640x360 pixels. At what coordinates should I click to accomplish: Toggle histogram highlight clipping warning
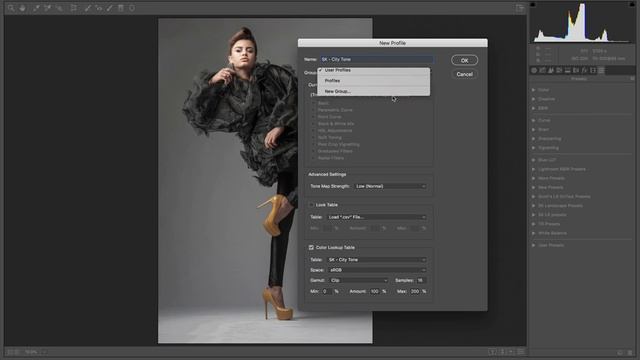point(632,4)
